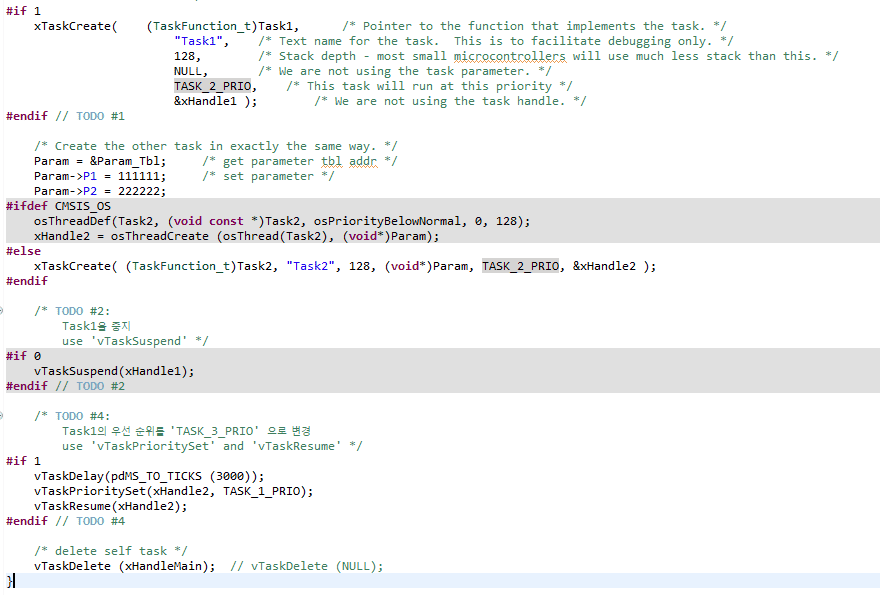
Task: Click the vTaskPrioritySet statement
Action: [x=174, y=491]
